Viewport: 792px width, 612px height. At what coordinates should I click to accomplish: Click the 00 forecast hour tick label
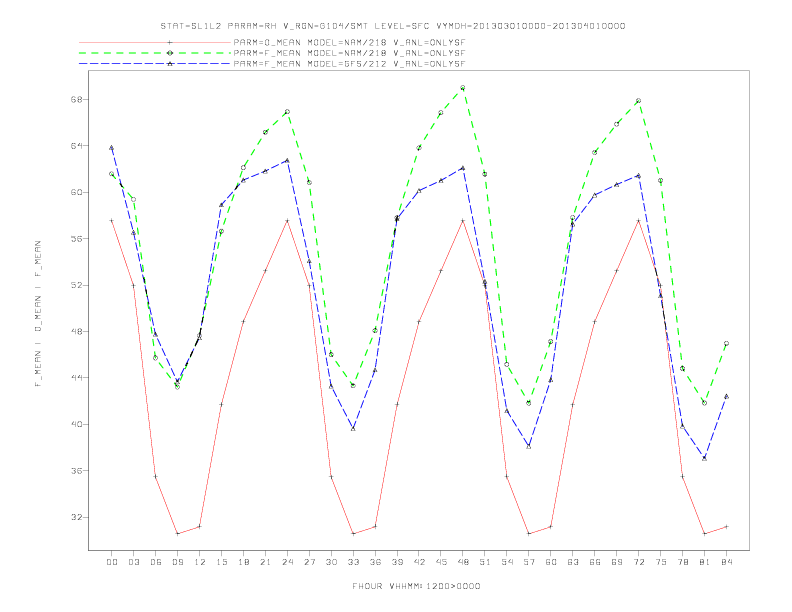(112, 562)
